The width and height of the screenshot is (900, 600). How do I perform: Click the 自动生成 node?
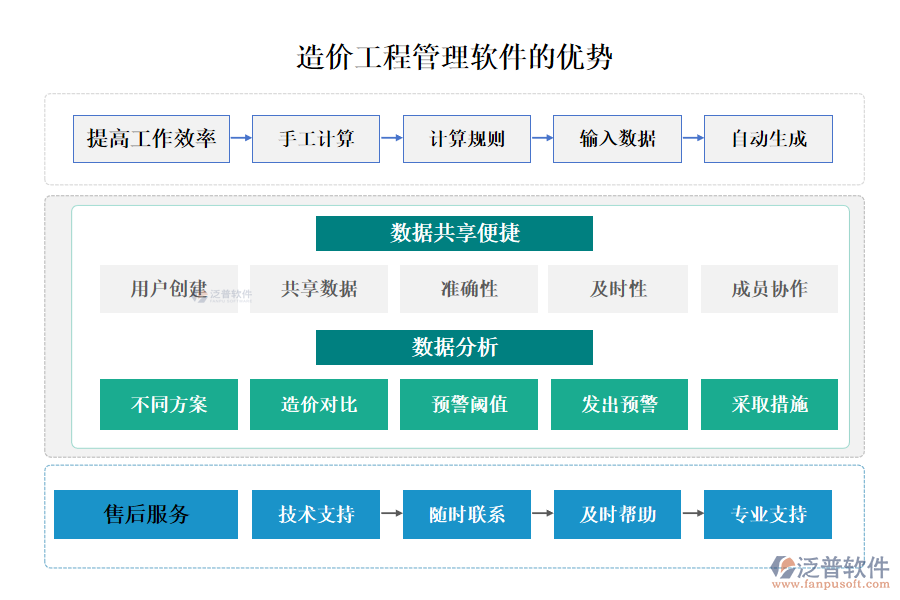[x=767, y=139]
